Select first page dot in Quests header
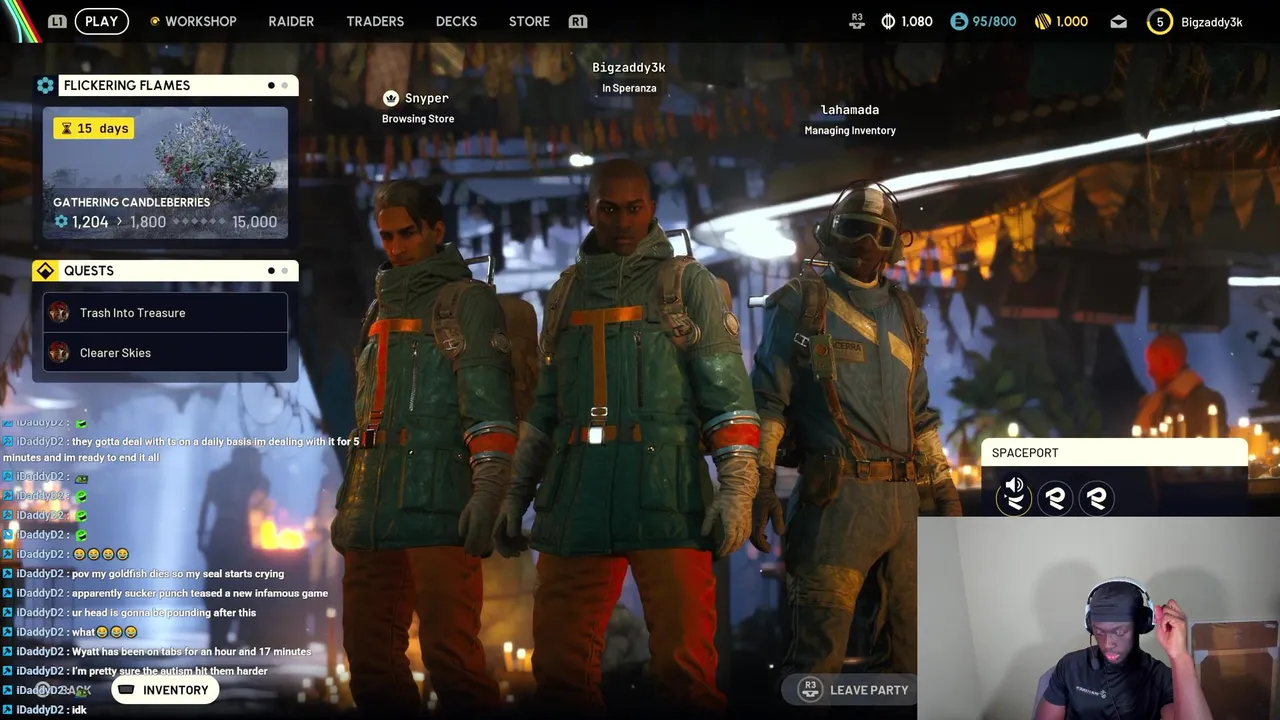Viewport: 1280px width, 720px height. tap(271, 271)
